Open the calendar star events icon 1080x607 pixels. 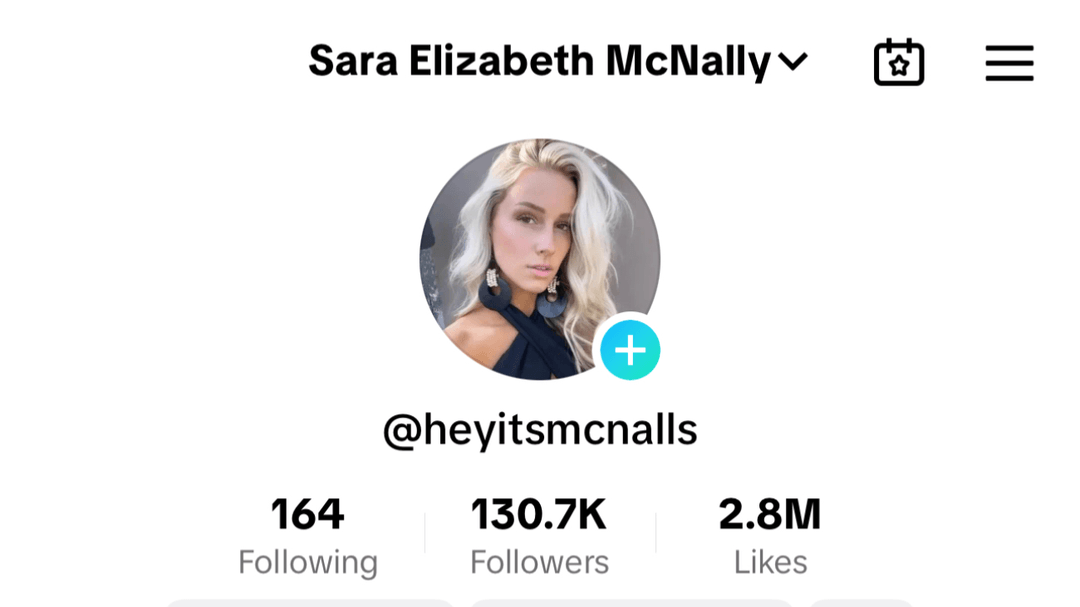899,62
